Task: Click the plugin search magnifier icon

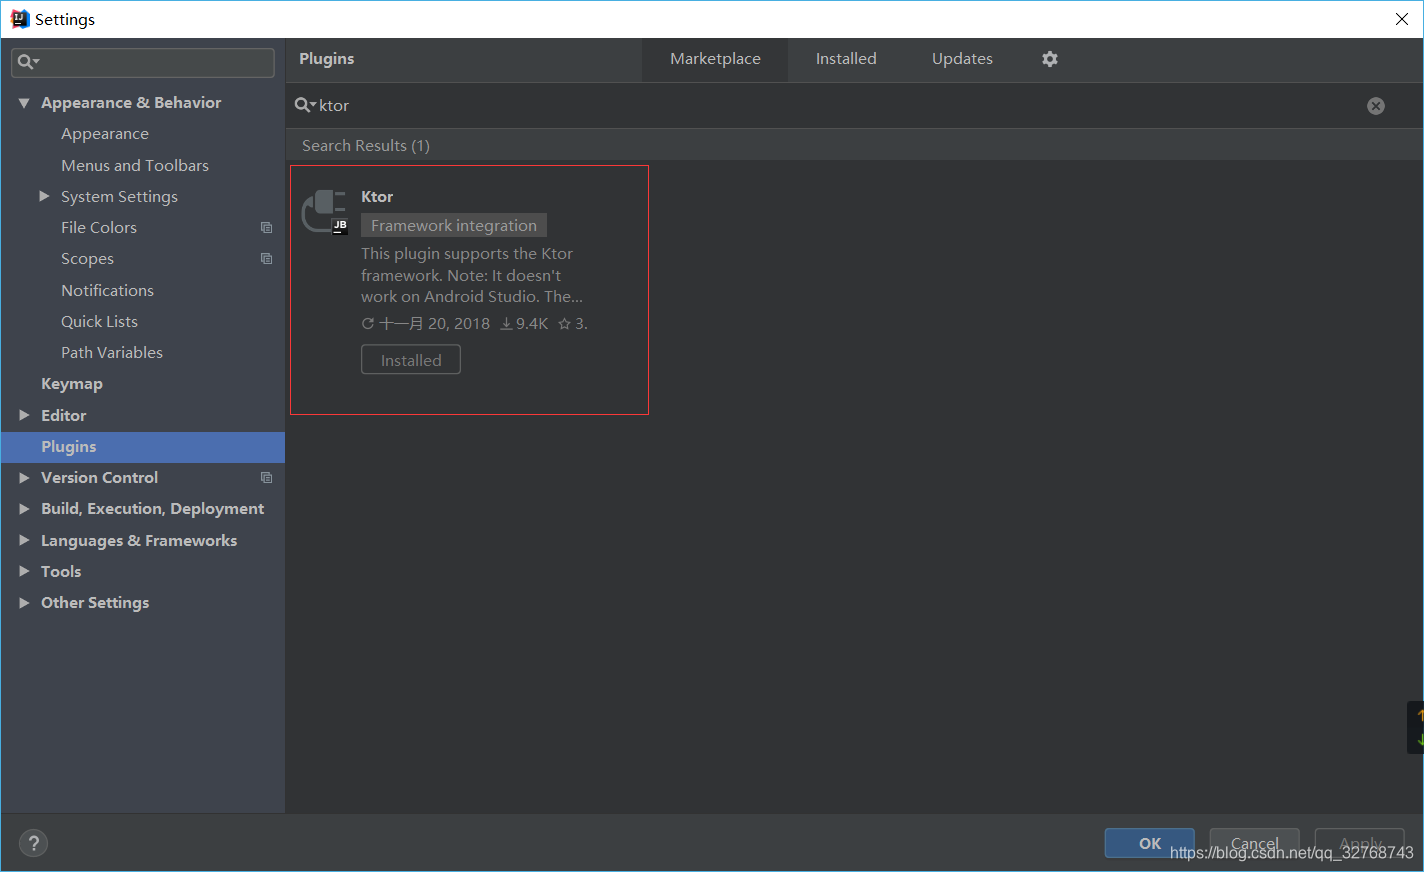Action: click(304, 105)
